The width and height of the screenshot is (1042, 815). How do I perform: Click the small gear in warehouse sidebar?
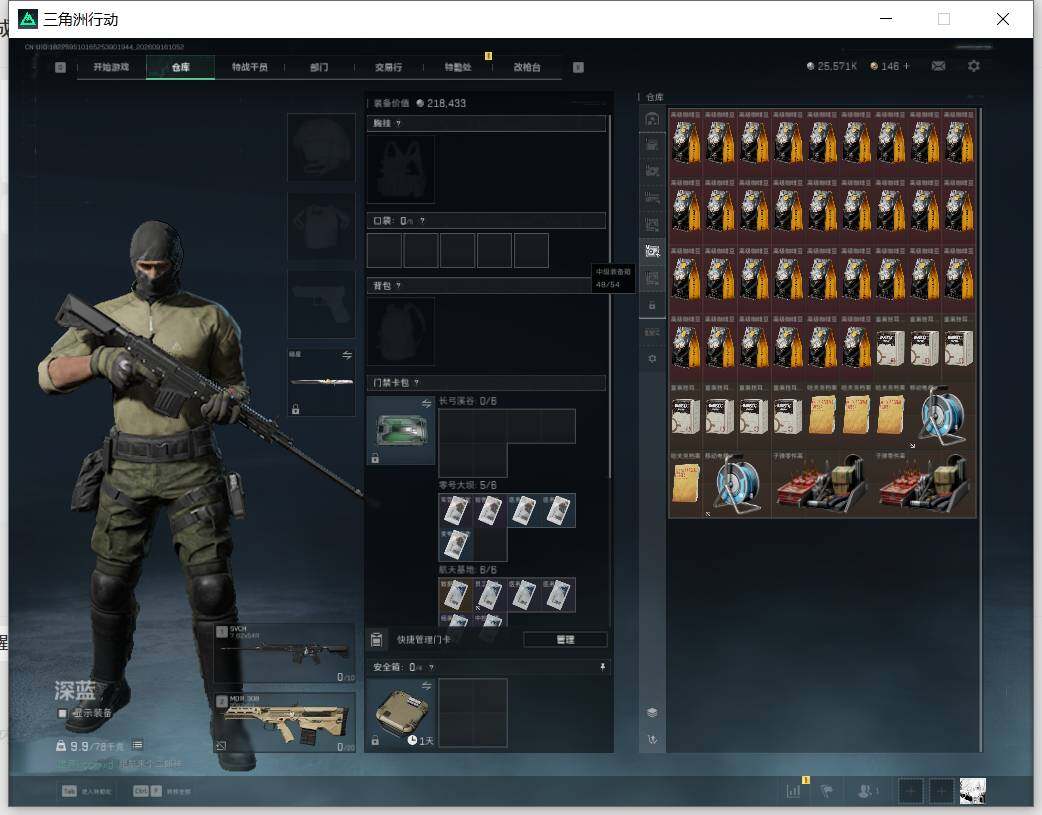(652, 358)
